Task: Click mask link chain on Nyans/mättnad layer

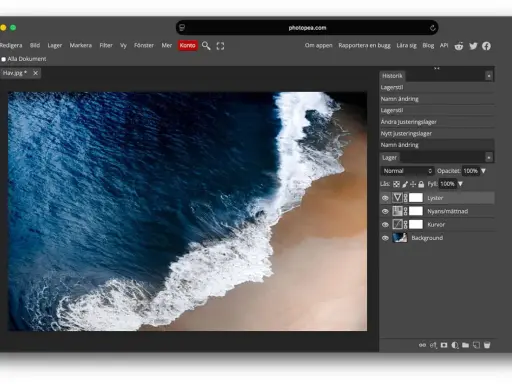Action: point(406,211)
